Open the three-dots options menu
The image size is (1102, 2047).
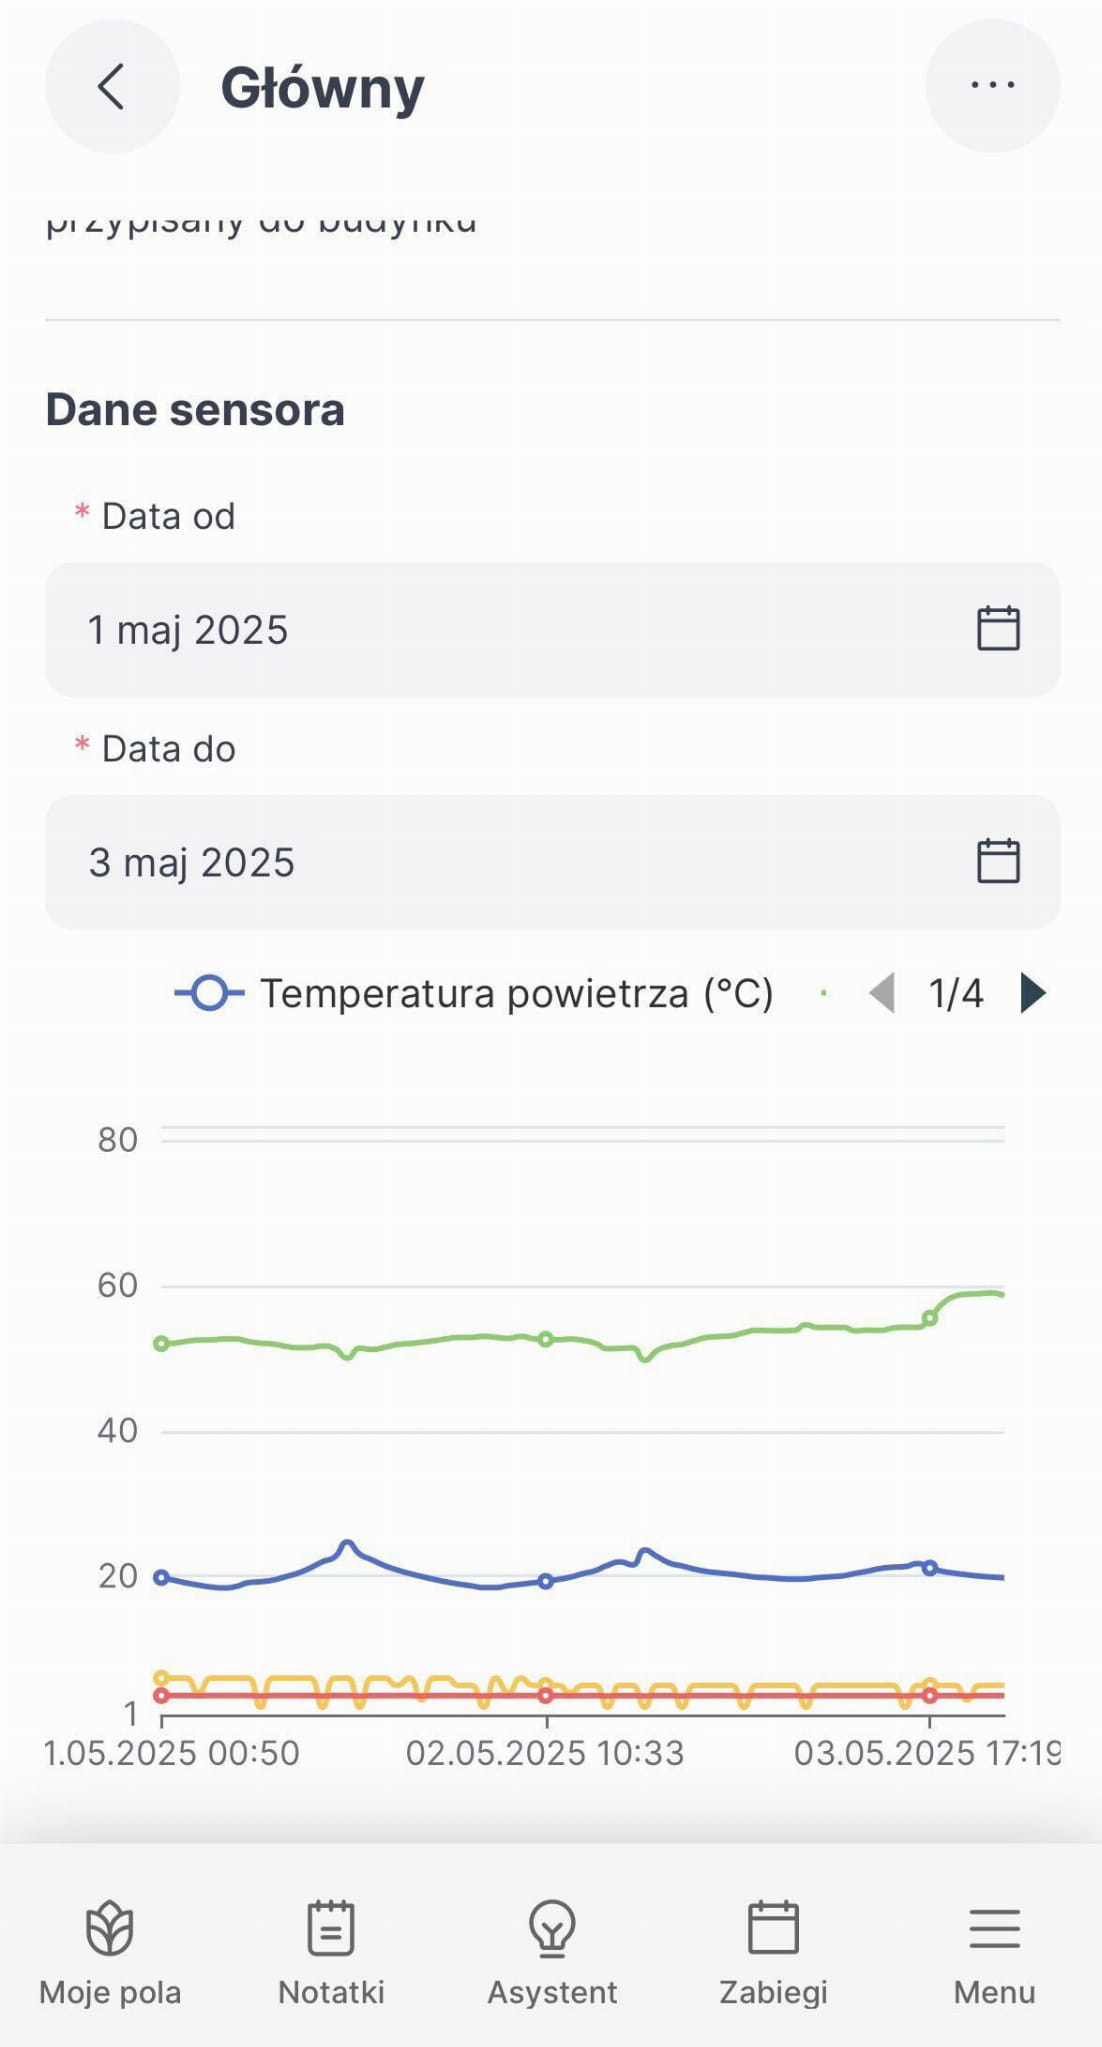(x=992, y=86)
